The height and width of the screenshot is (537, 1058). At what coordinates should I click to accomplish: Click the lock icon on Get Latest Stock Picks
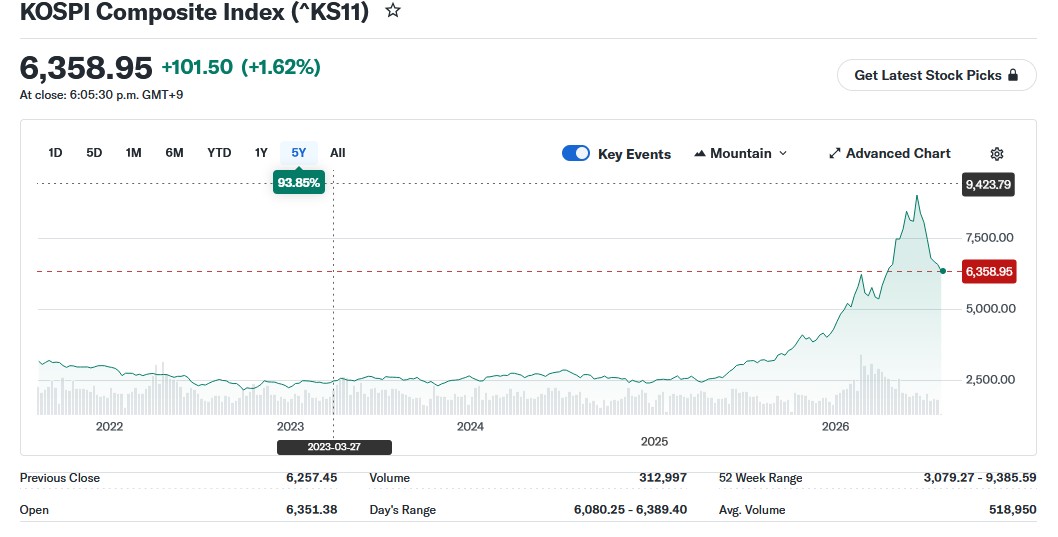1013,75
